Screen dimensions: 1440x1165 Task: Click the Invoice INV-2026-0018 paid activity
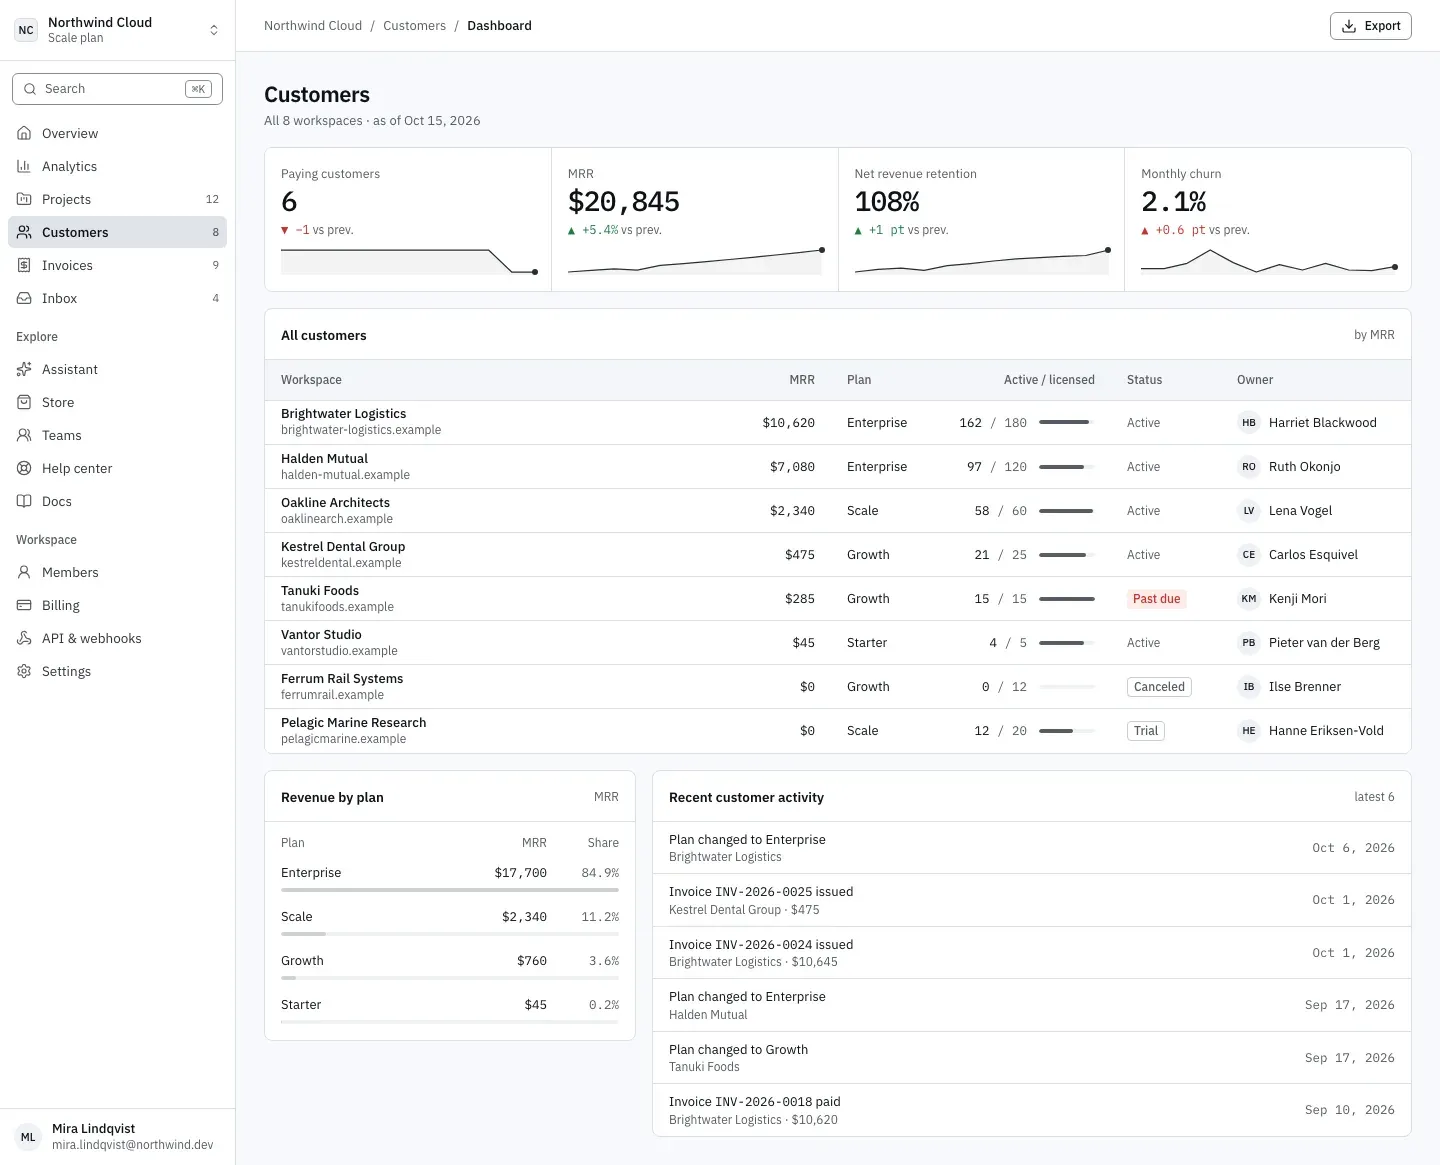pyautogui.click(x=1031, y=1110)
